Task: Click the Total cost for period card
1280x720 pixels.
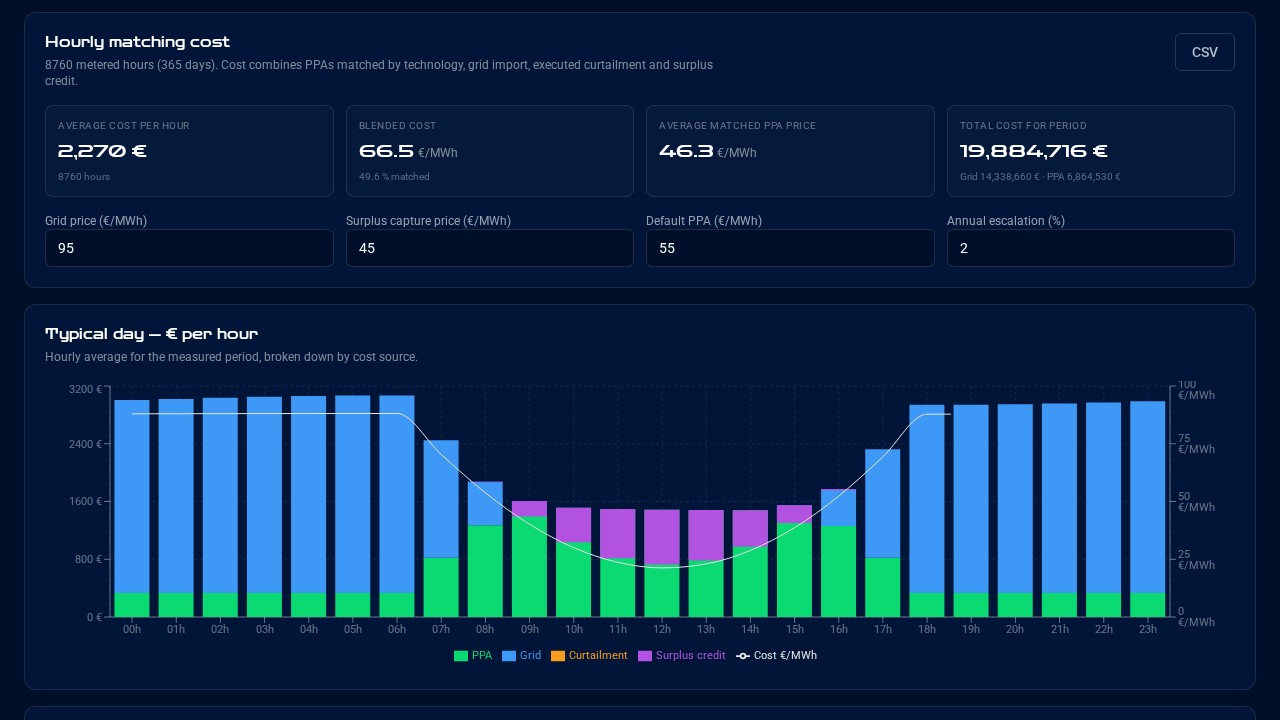Action: coord(1091,151)
